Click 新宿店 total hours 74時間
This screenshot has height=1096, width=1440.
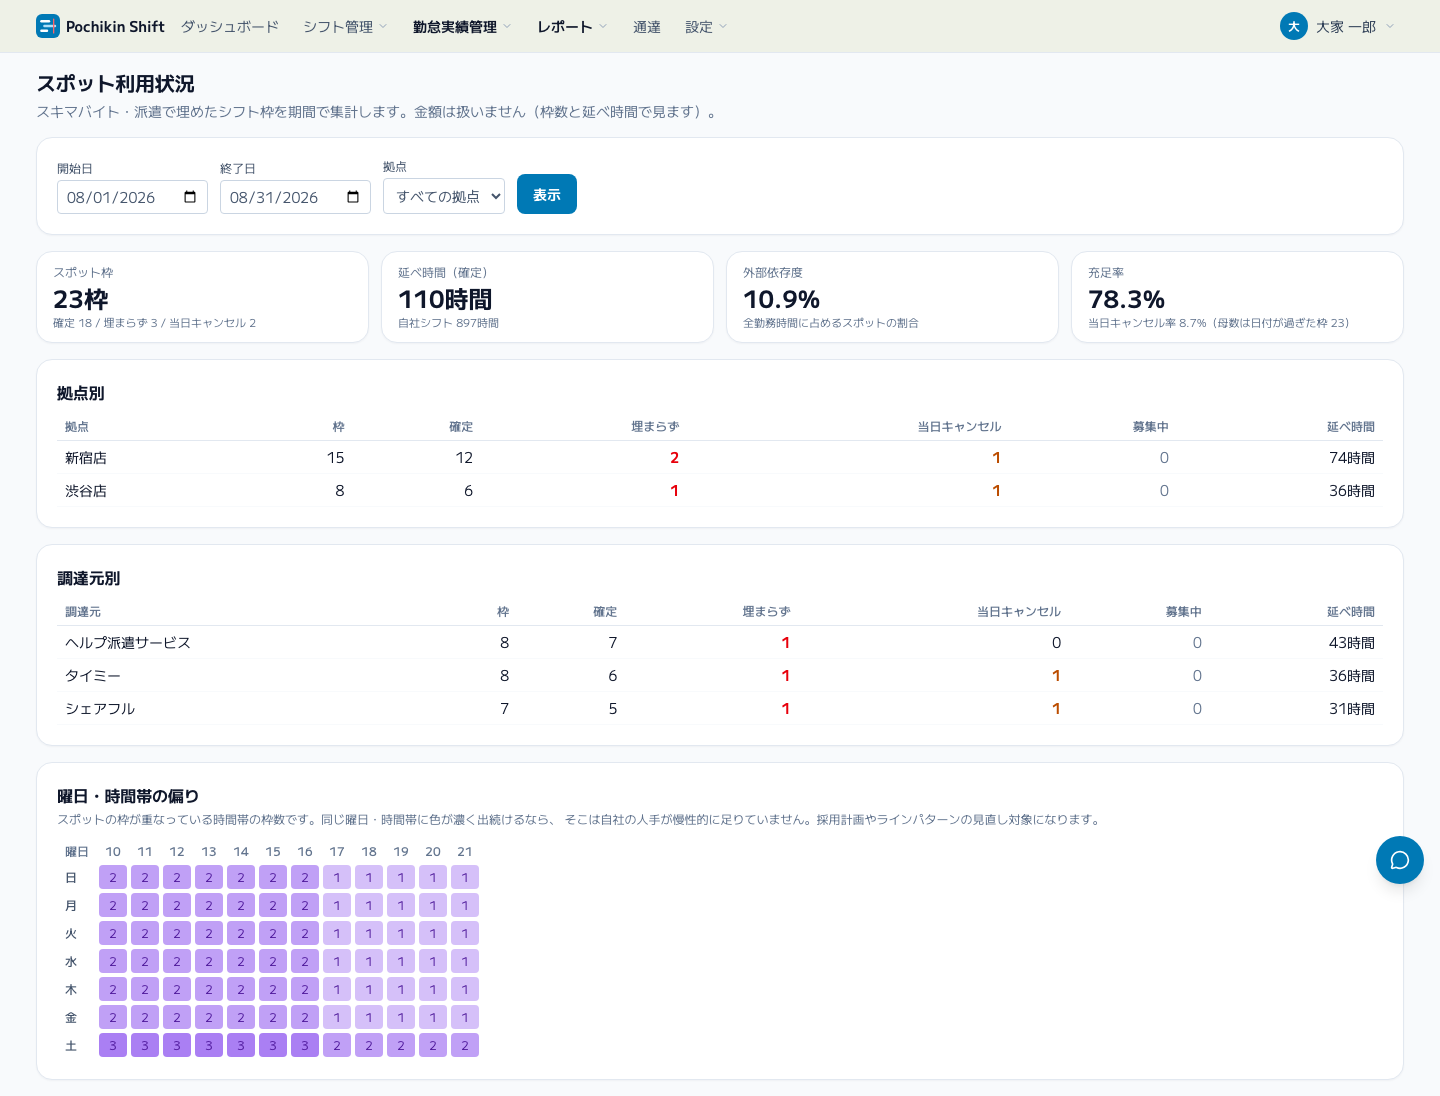click(x=1352, y=458)
